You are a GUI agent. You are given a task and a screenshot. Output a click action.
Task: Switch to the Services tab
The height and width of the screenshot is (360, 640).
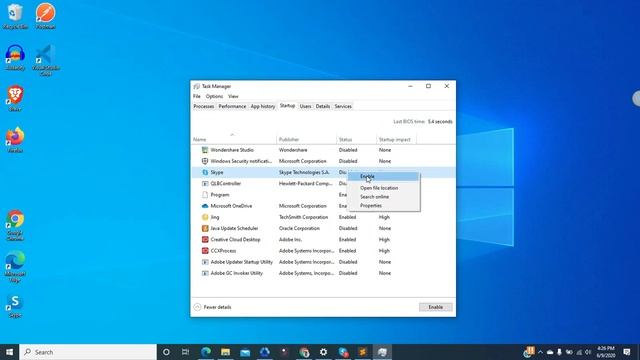[x=343, y=106]
